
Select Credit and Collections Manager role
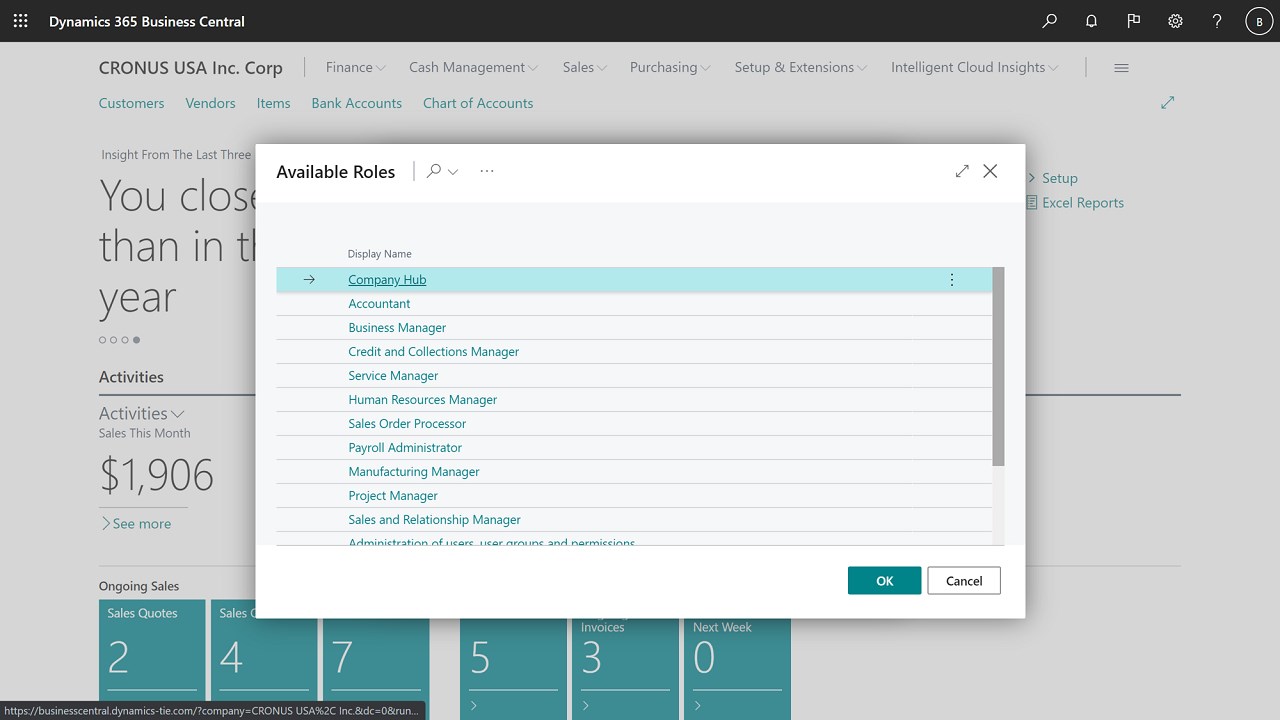433,352
